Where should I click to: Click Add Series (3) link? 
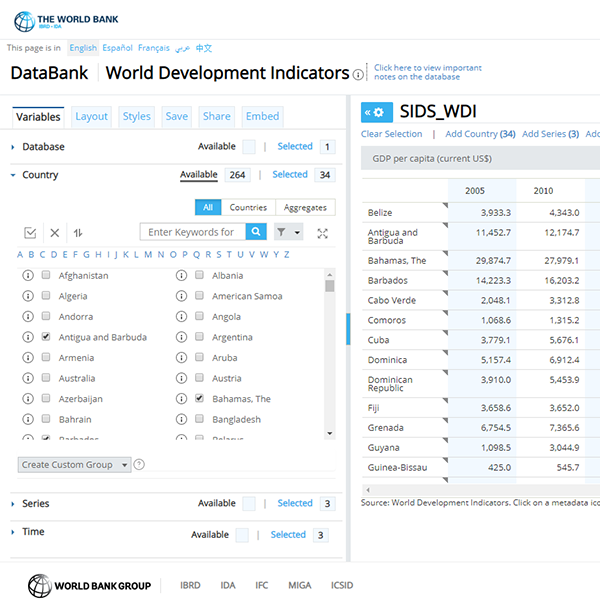pyautogui.click(x=550, y=134)
